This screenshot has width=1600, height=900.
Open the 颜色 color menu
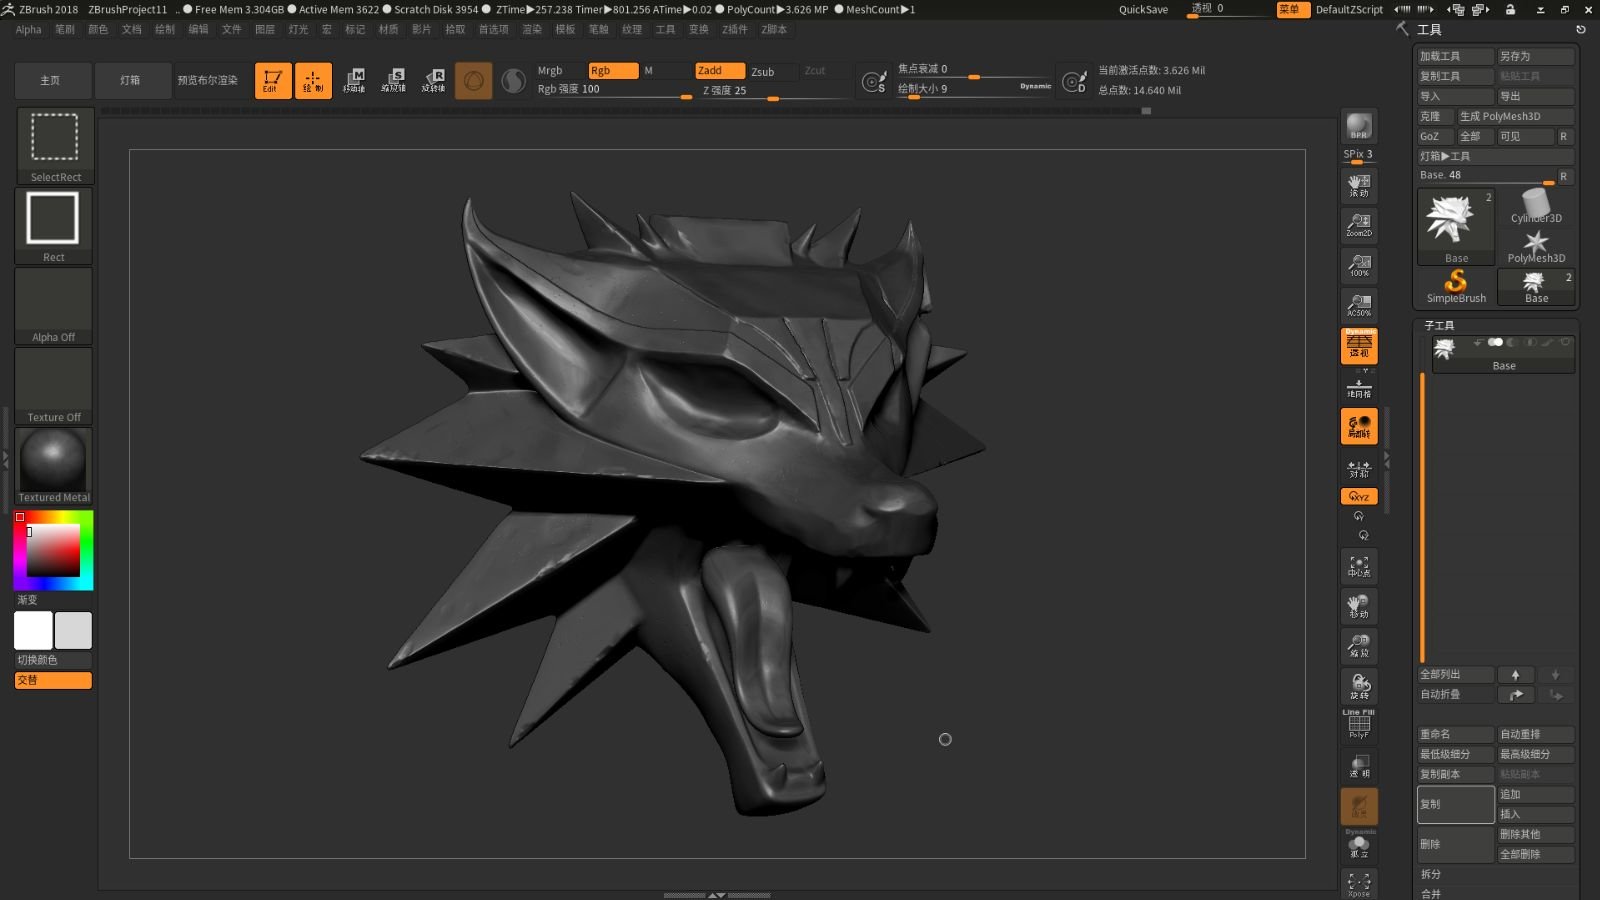[x=98, y=30]
